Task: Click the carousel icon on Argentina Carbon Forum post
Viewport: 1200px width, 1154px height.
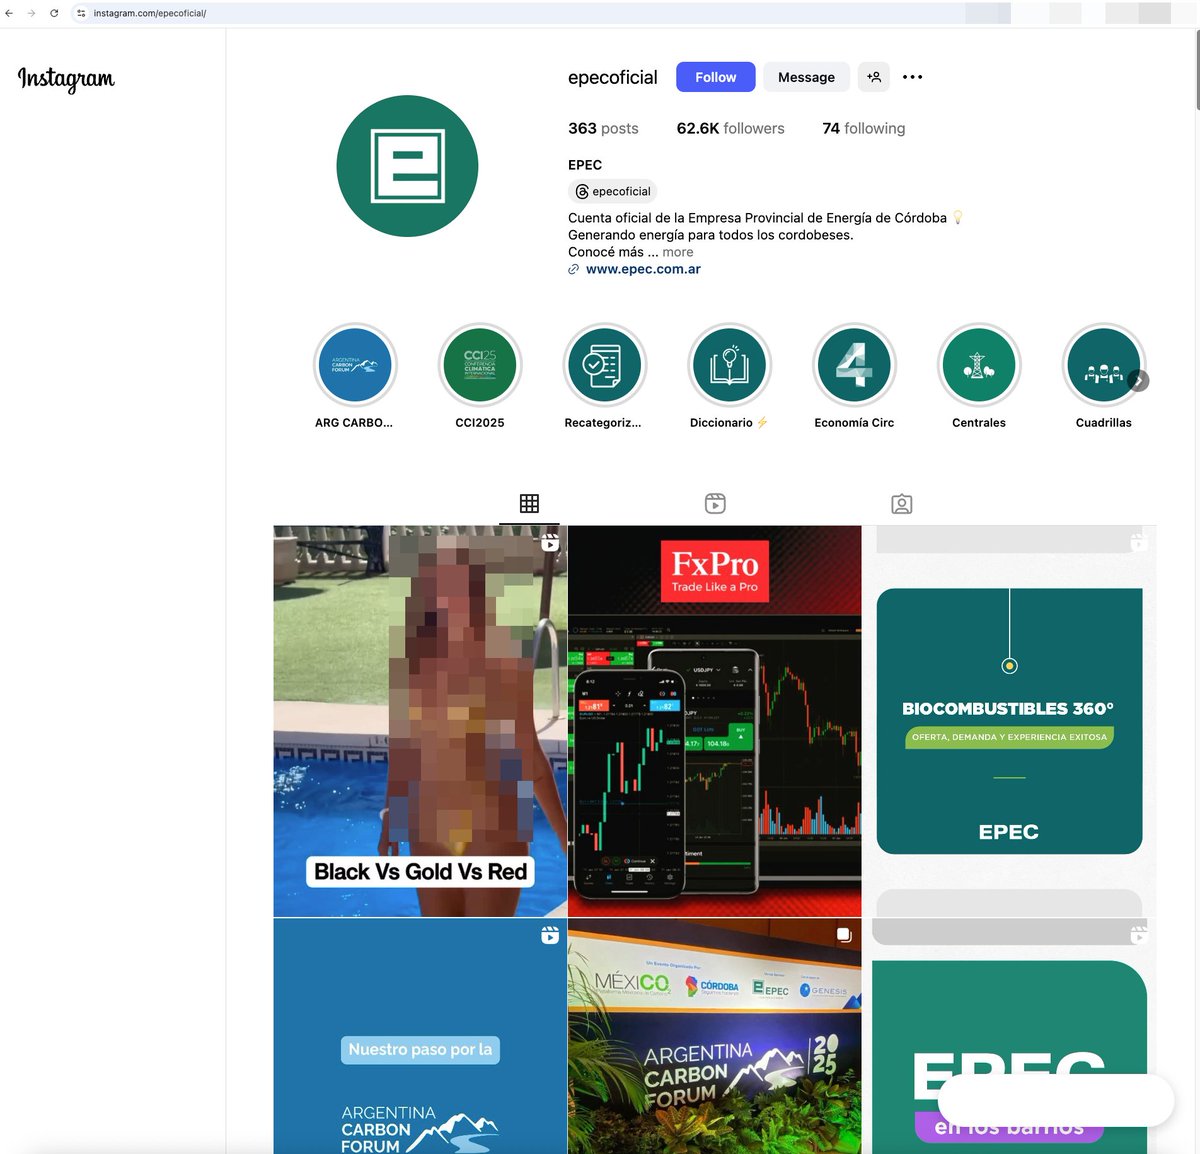Action: 843,934
